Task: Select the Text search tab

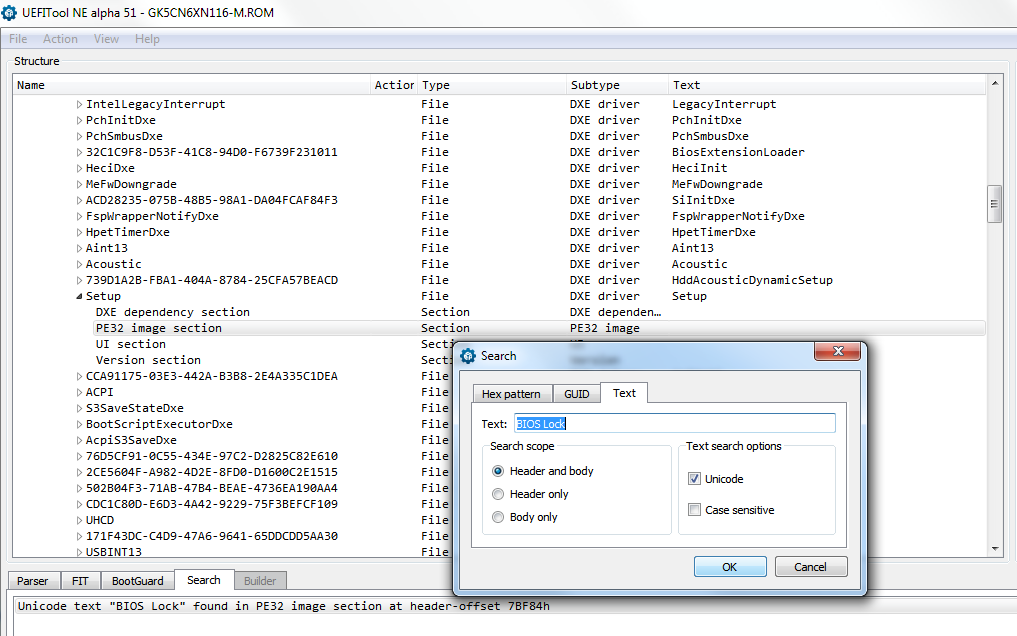Action: click(x=624, y=393)
